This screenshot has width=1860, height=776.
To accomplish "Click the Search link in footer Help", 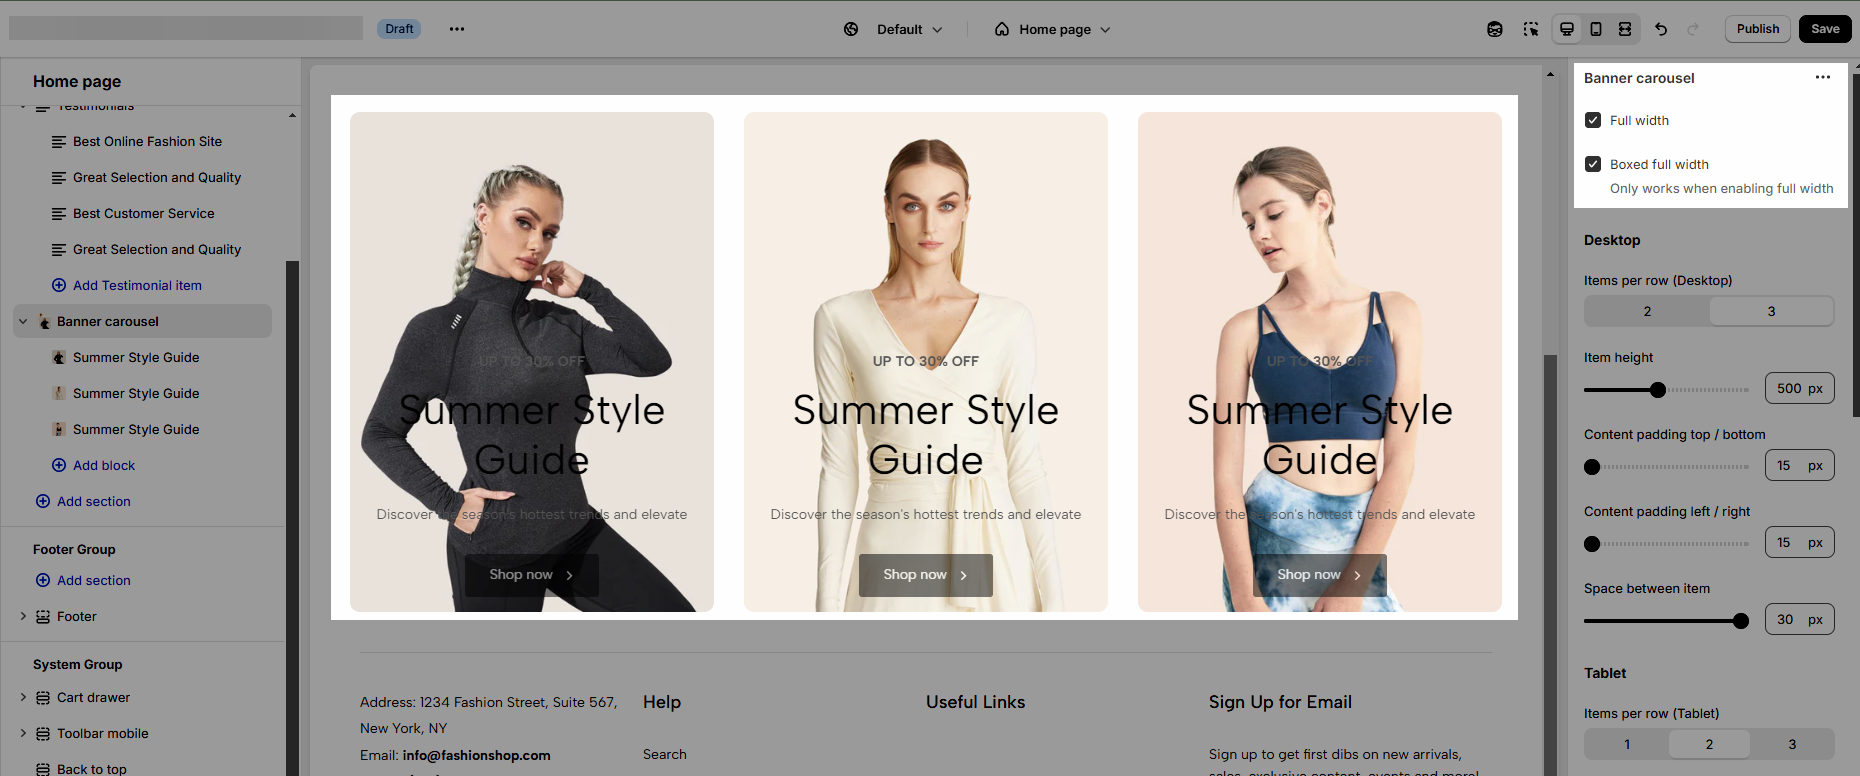I will [x=664, y=755].
